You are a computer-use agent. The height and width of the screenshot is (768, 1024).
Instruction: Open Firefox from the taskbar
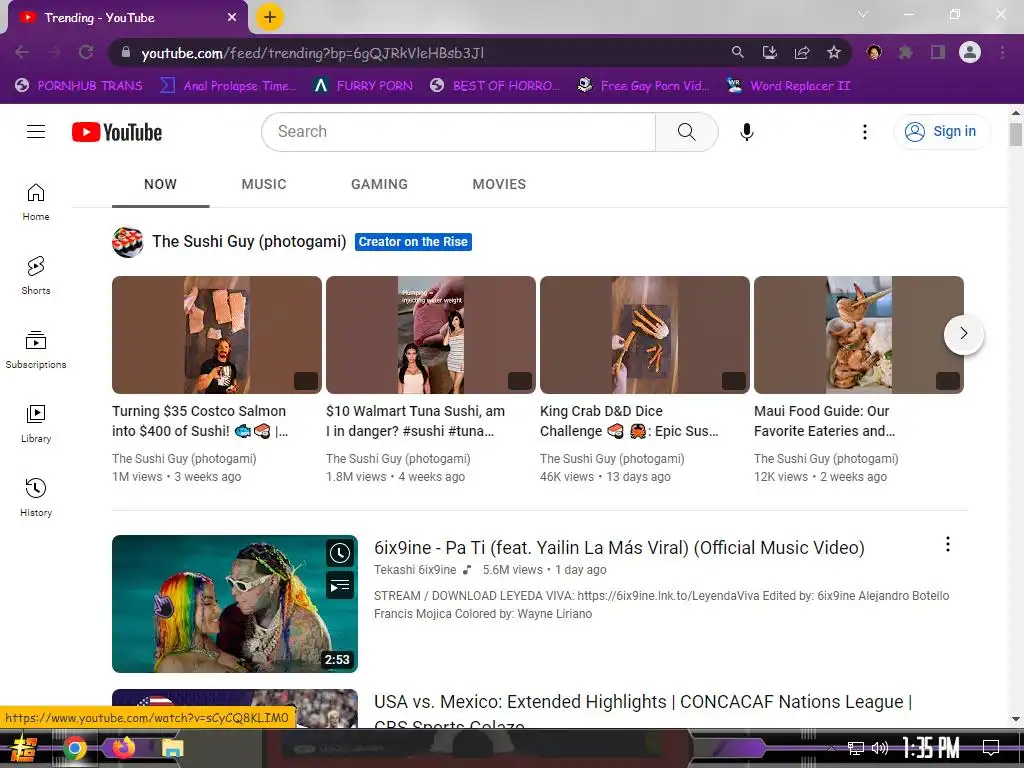click(x=123, y=748)
